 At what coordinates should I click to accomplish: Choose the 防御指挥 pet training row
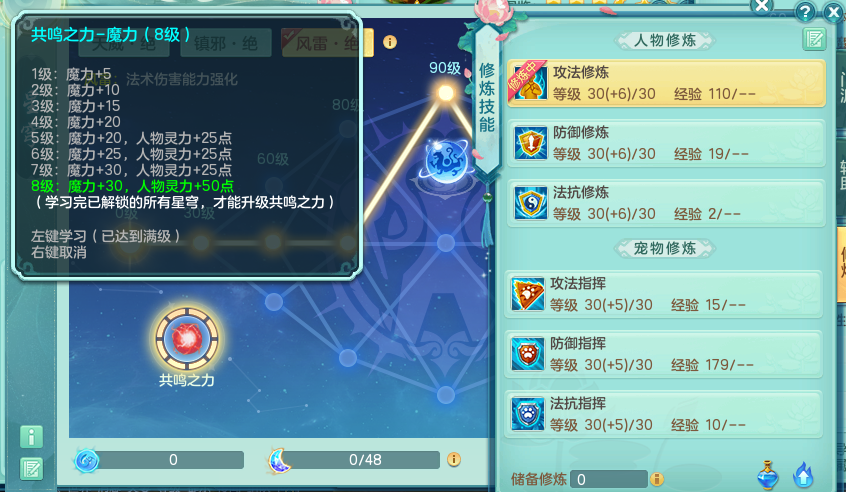tap(664, 354)
